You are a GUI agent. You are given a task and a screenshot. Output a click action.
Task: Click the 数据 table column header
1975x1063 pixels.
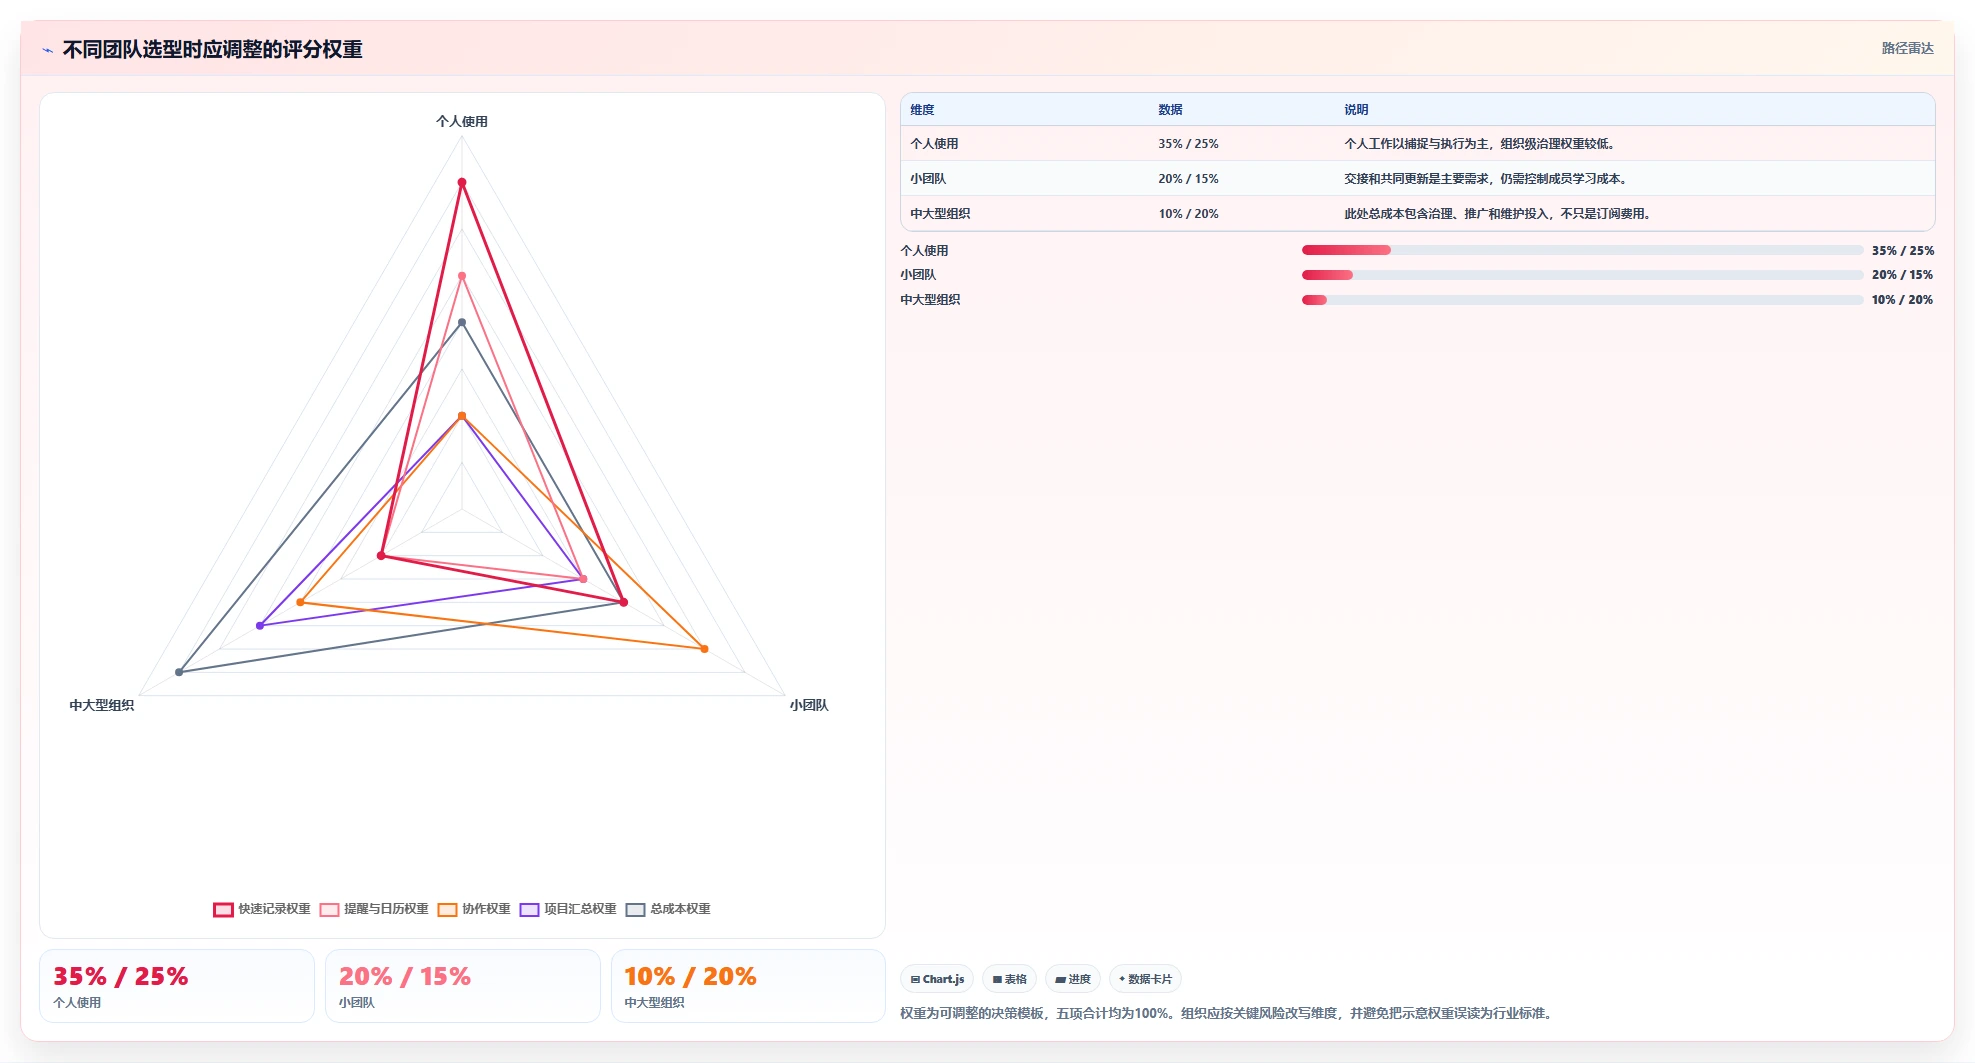pos(1170,110)
